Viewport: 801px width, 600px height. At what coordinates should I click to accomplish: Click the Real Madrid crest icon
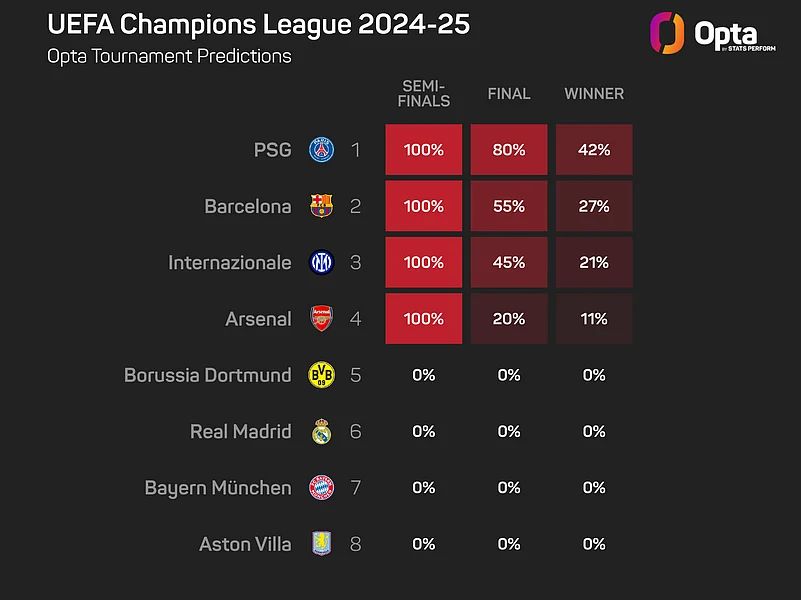pos(321,432)
